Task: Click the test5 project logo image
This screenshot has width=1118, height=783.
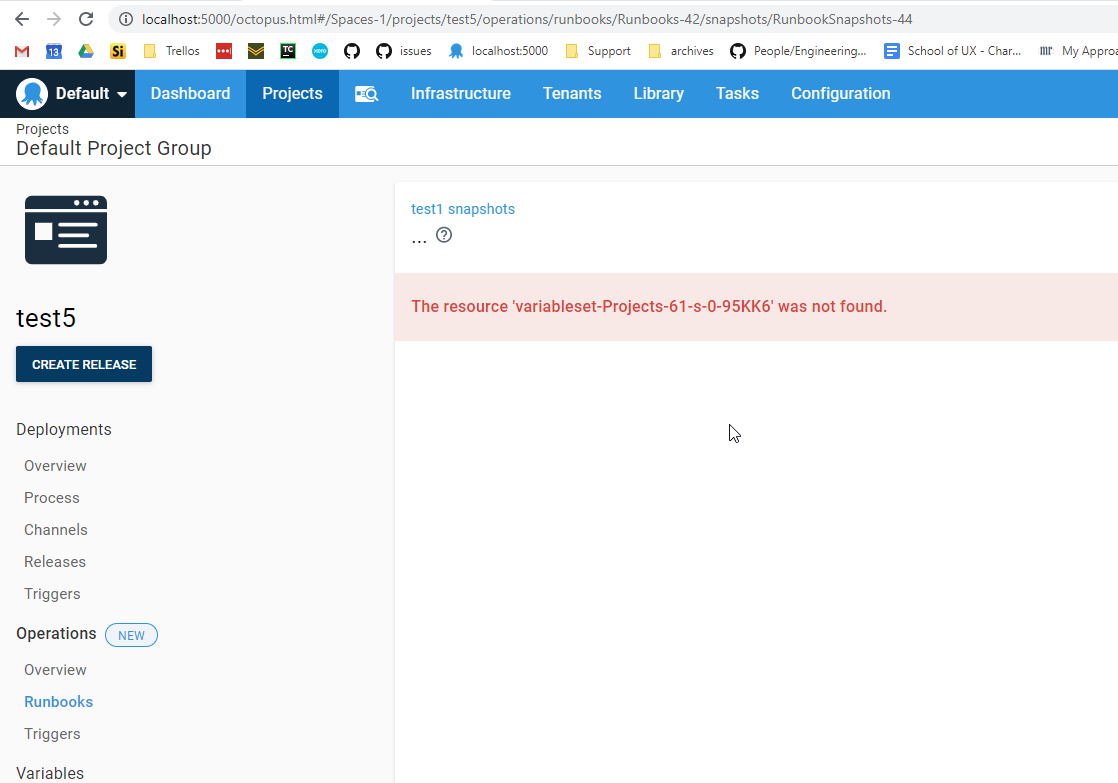Action: pyautogui.click(x=66, y=230)
